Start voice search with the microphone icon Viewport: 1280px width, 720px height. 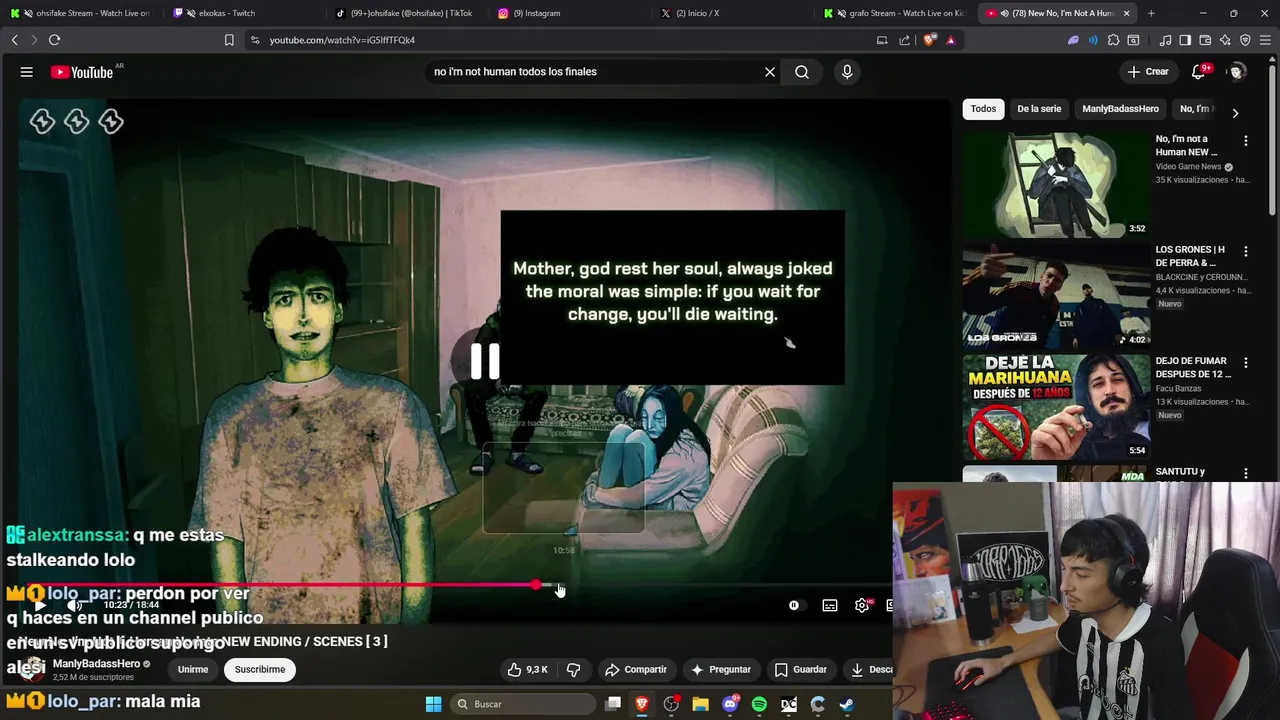(x=847, y=72)
